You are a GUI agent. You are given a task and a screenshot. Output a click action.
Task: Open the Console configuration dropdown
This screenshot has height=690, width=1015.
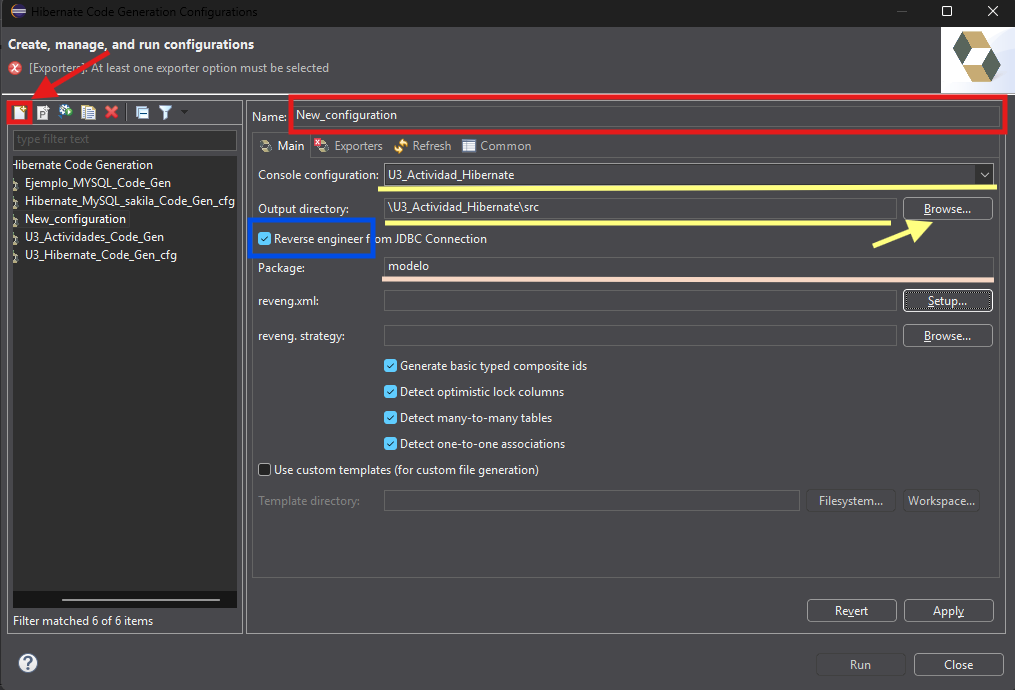[x=984, y=175]
